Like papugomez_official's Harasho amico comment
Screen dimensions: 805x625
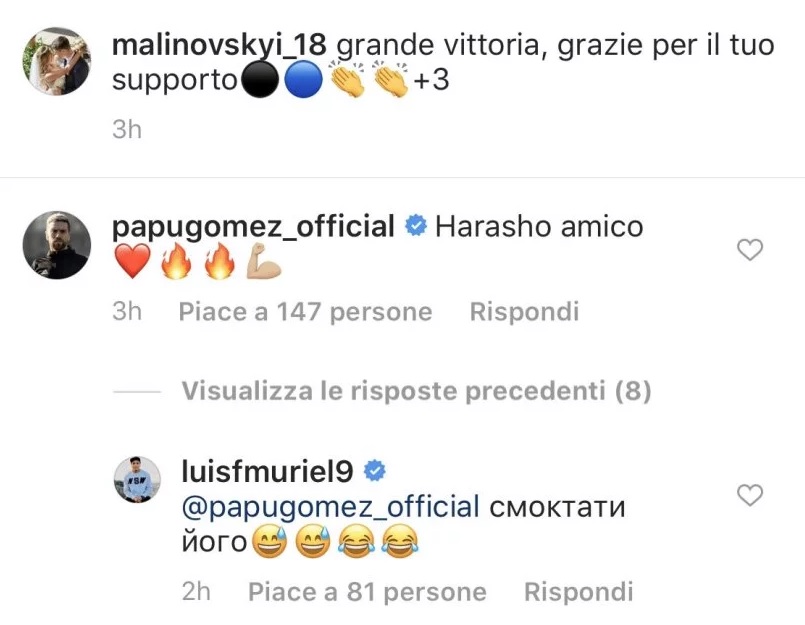coord(750,250)
